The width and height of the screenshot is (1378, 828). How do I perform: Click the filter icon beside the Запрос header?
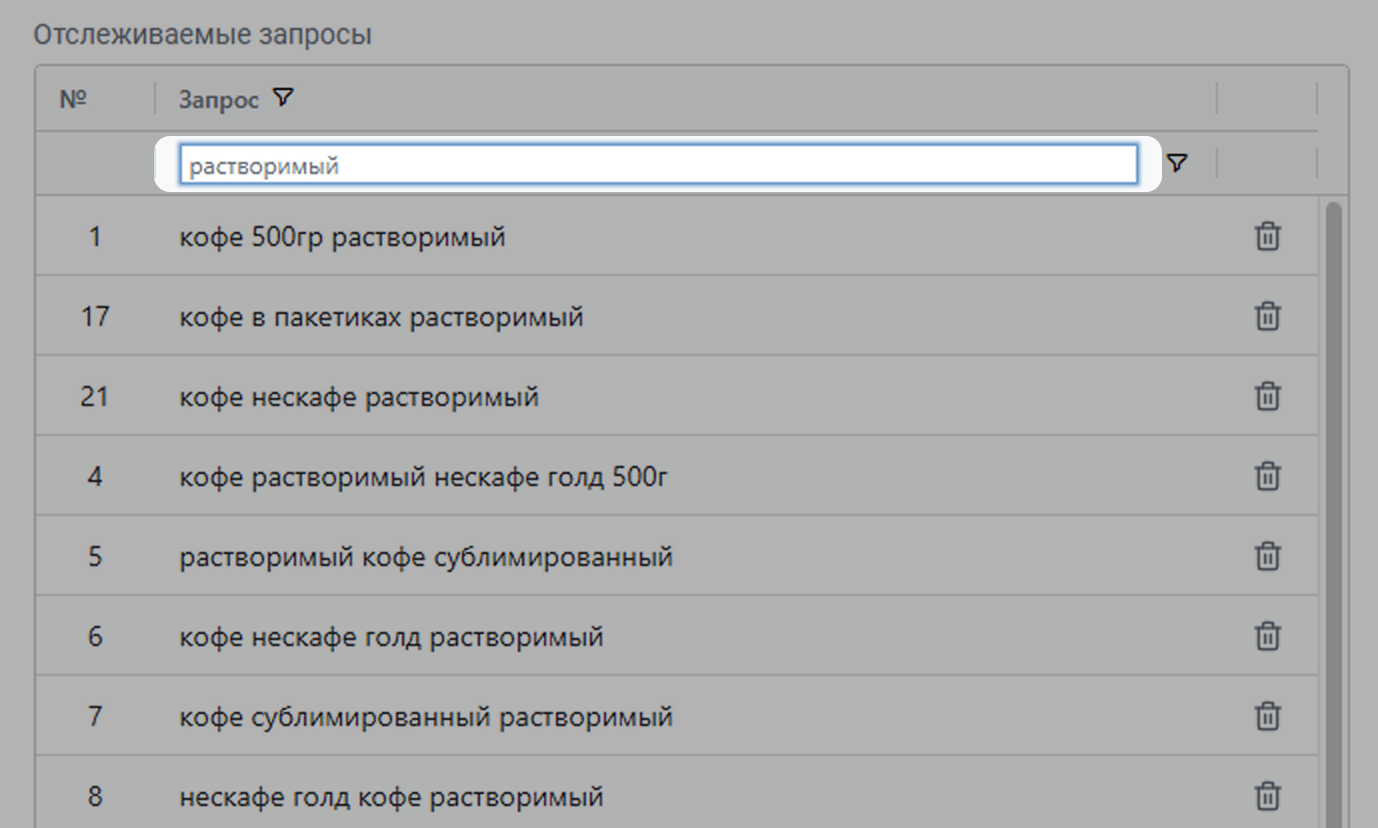284,98
